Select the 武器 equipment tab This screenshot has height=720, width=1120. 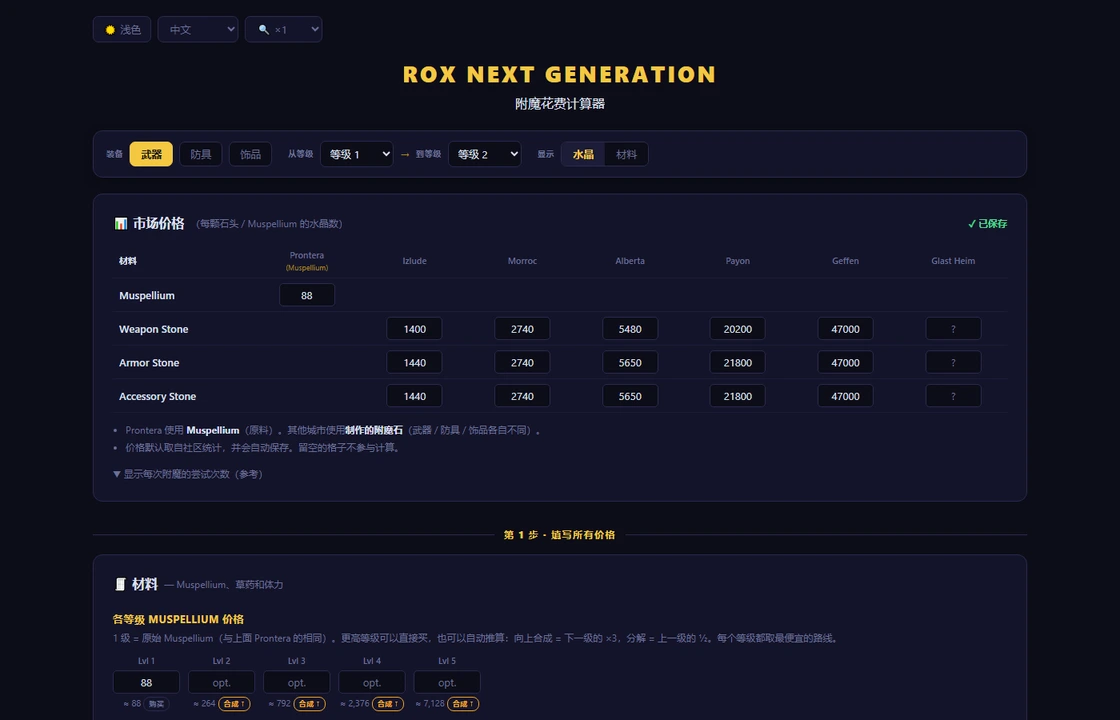[x=151, y=154]
